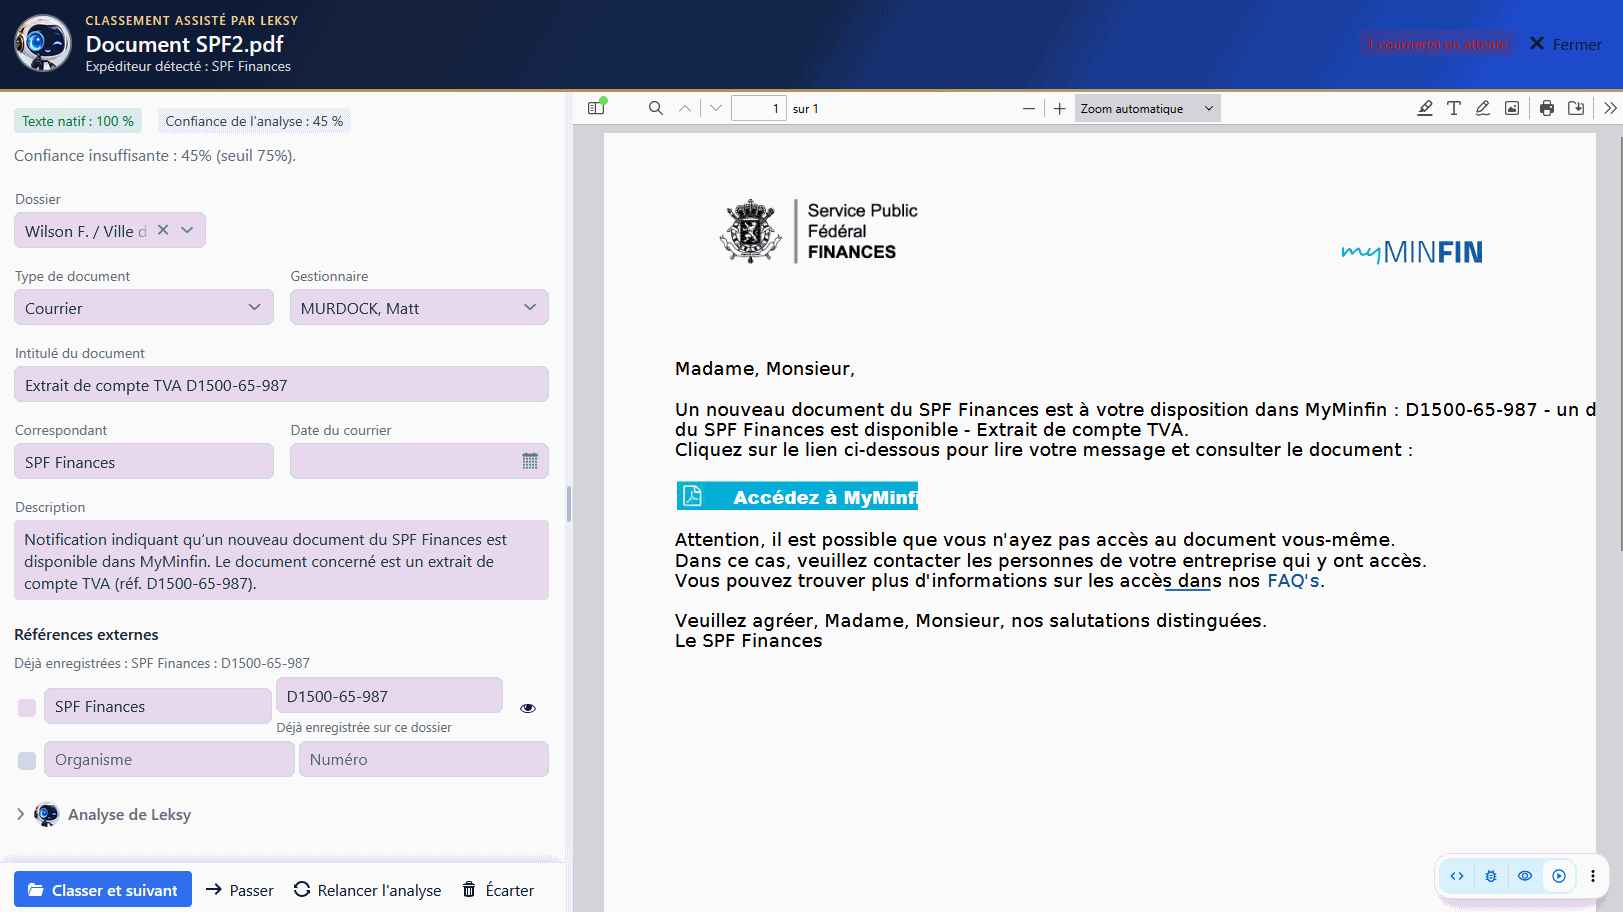Go to previous page arrow
Screen dimensions: 1623x912
pos(685,108)
